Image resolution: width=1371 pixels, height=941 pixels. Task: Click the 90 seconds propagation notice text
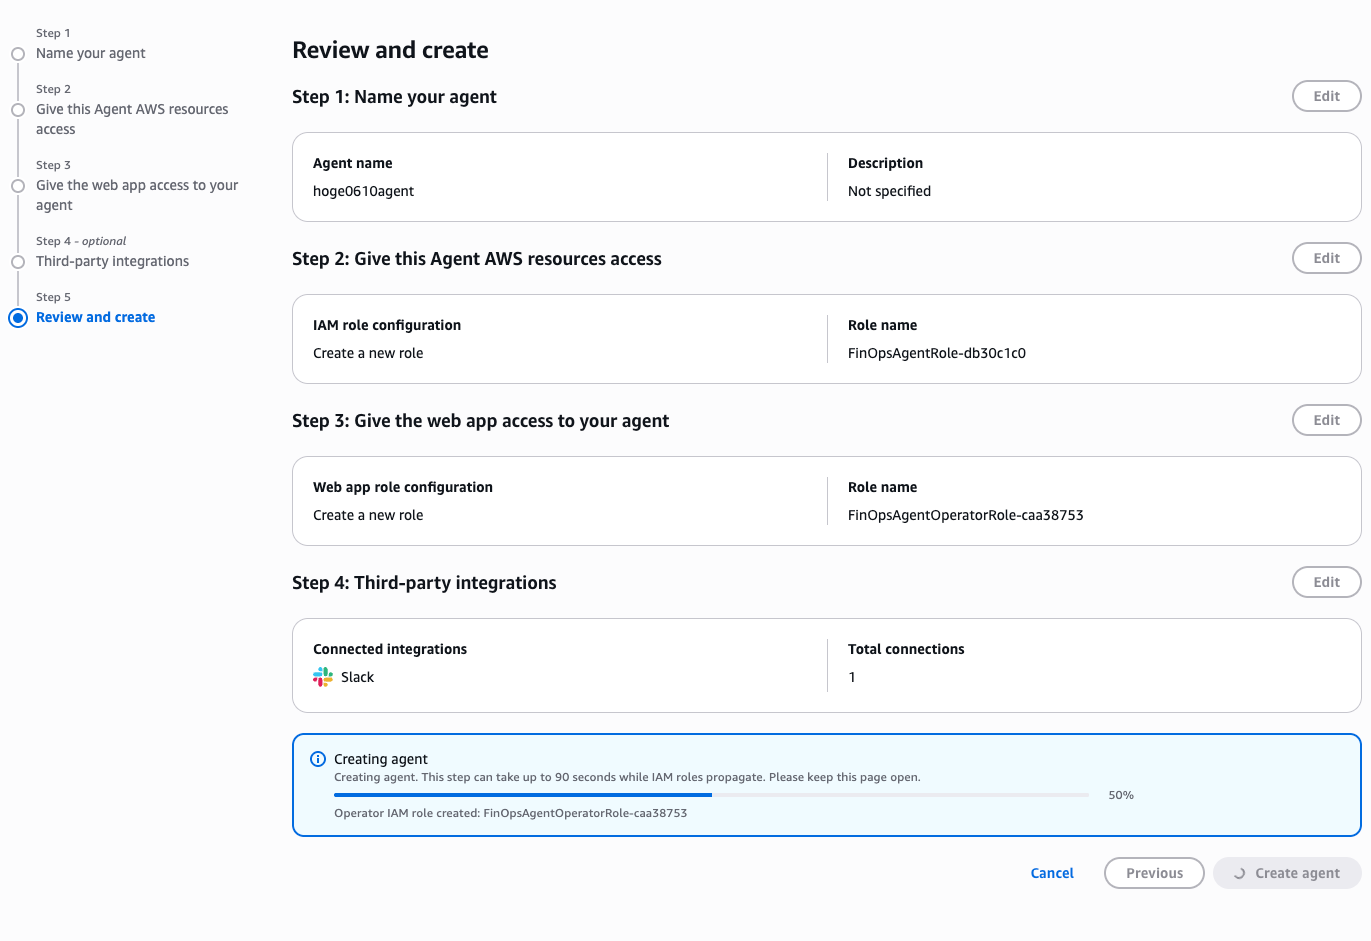pyautogui.click(x=627, y=777)
